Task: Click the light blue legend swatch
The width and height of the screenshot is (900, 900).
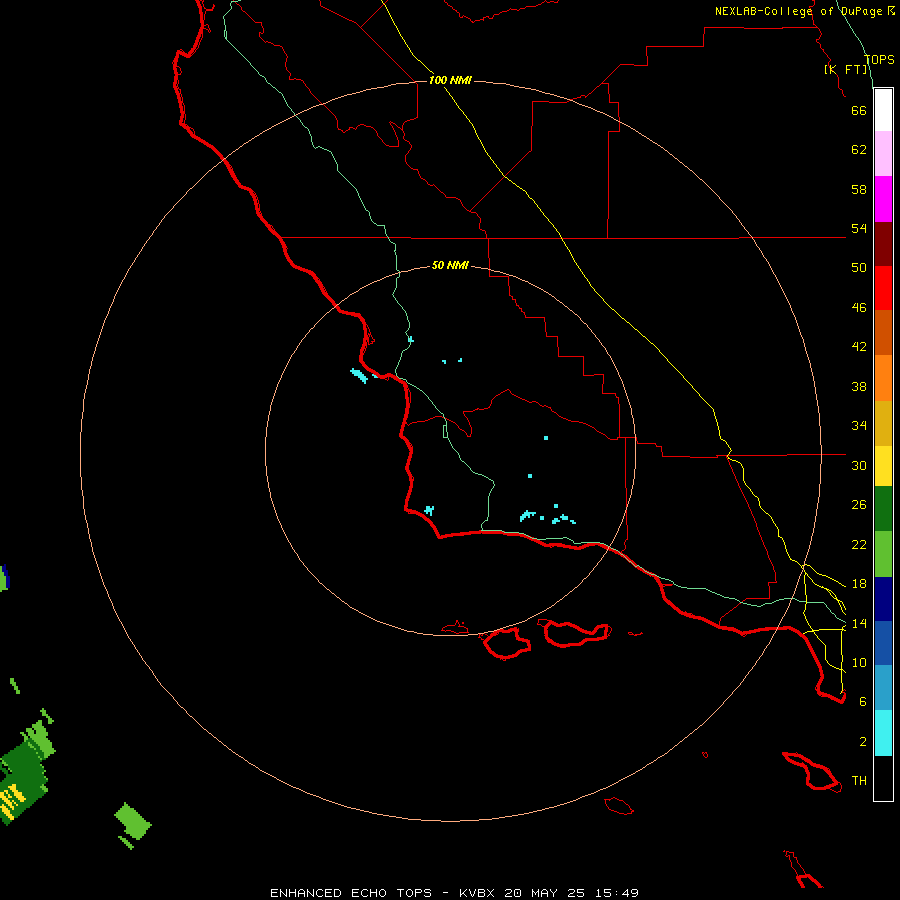Action: (883, 688)
